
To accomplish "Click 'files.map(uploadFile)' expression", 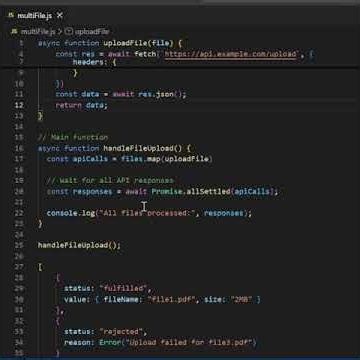I will 167,159.
